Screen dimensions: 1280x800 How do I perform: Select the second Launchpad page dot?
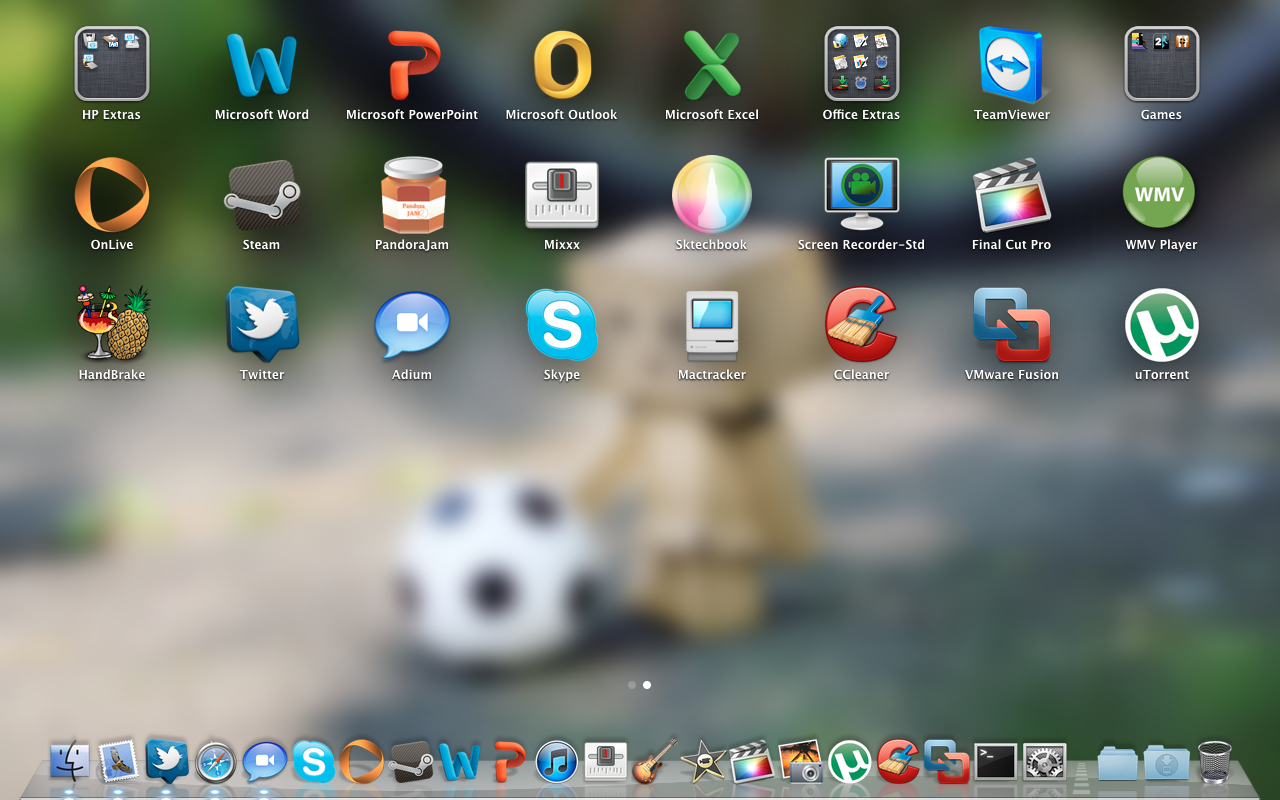647,685
